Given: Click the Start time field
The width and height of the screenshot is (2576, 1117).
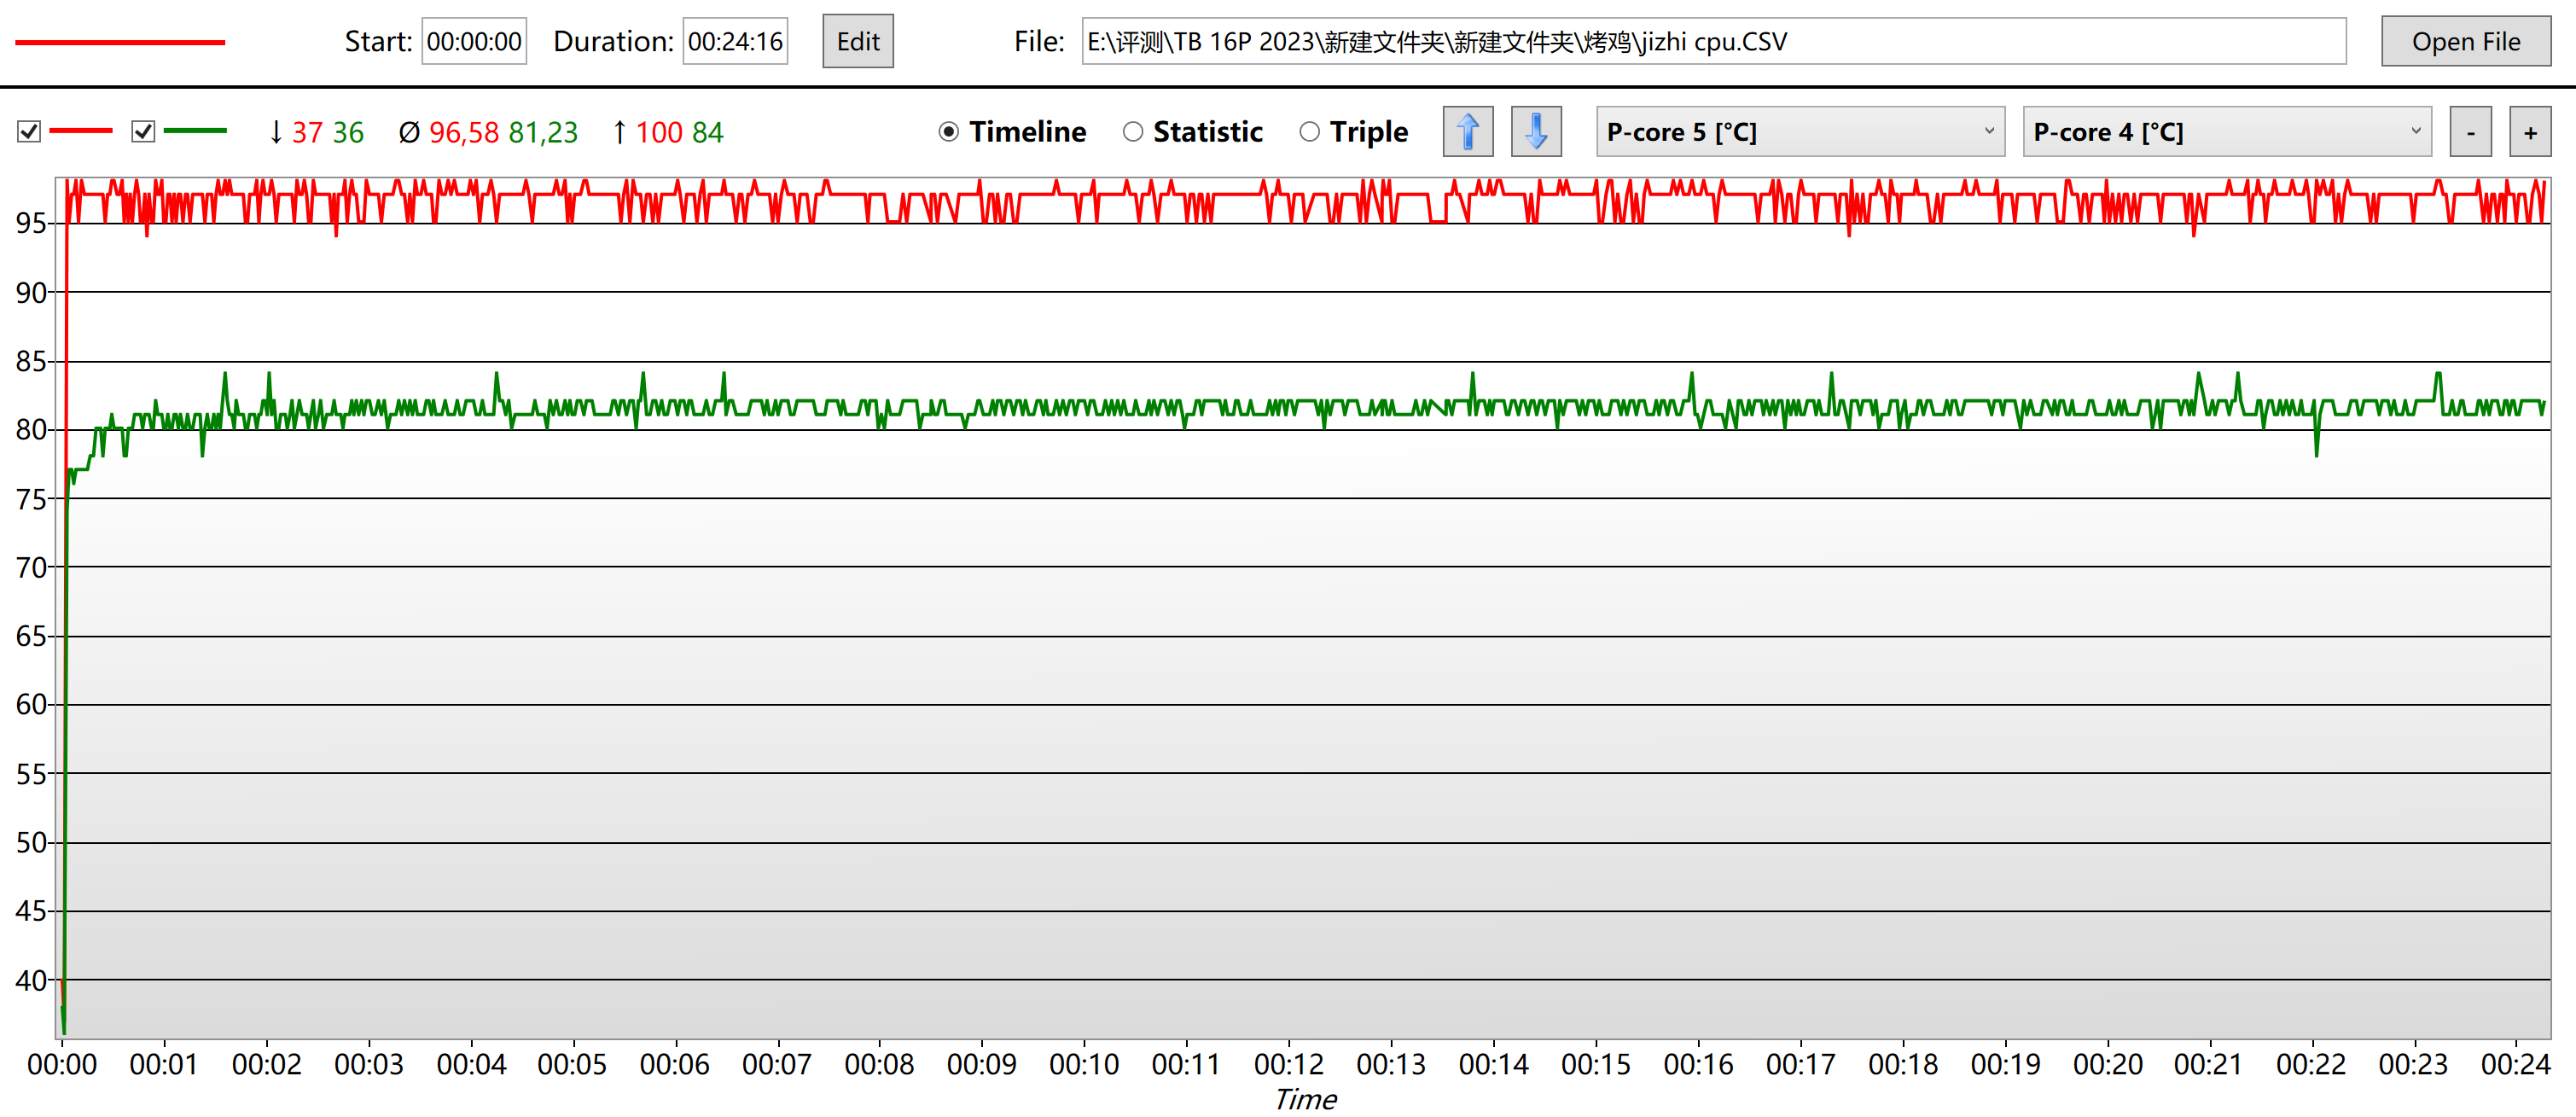Looking at the screenshot, I should pos(474,42).
